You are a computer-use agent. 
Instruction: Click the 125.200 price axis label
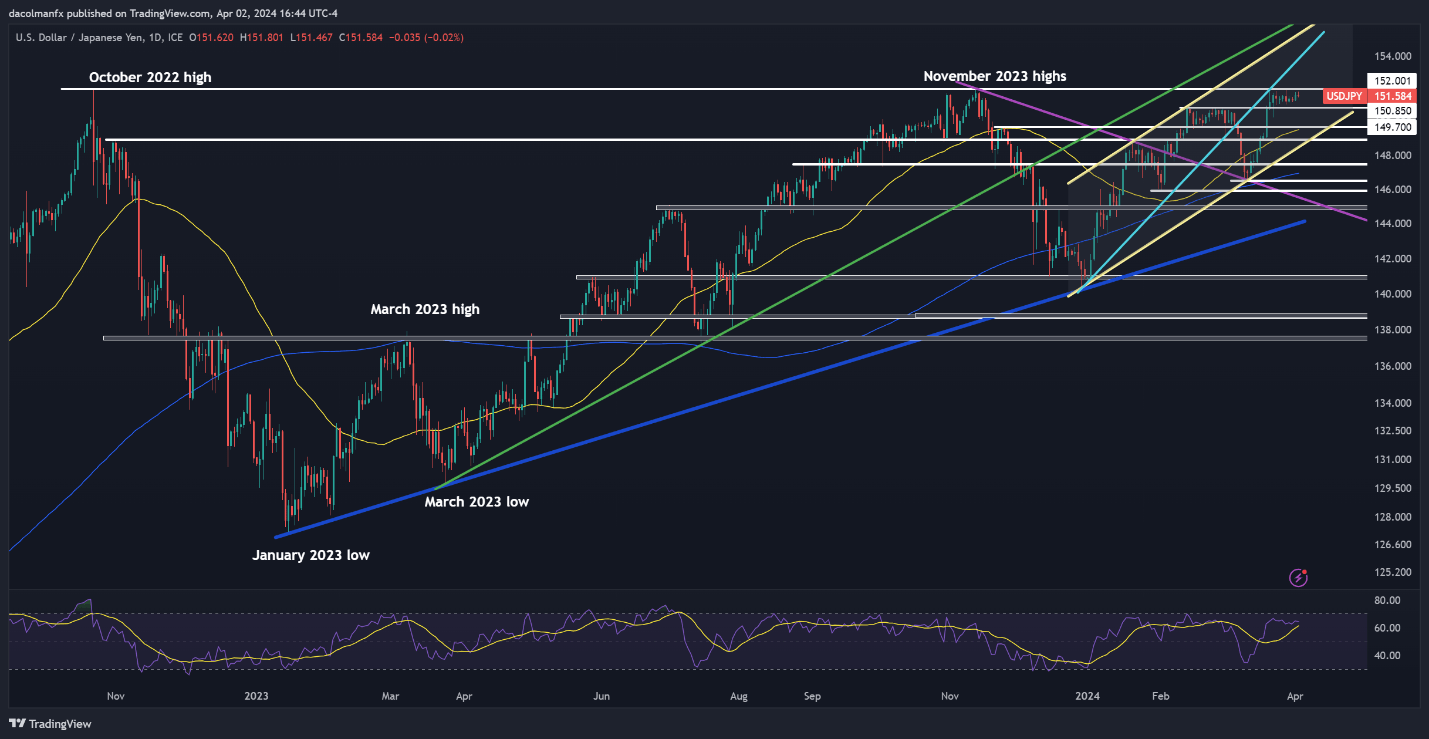coord(1392,573)
